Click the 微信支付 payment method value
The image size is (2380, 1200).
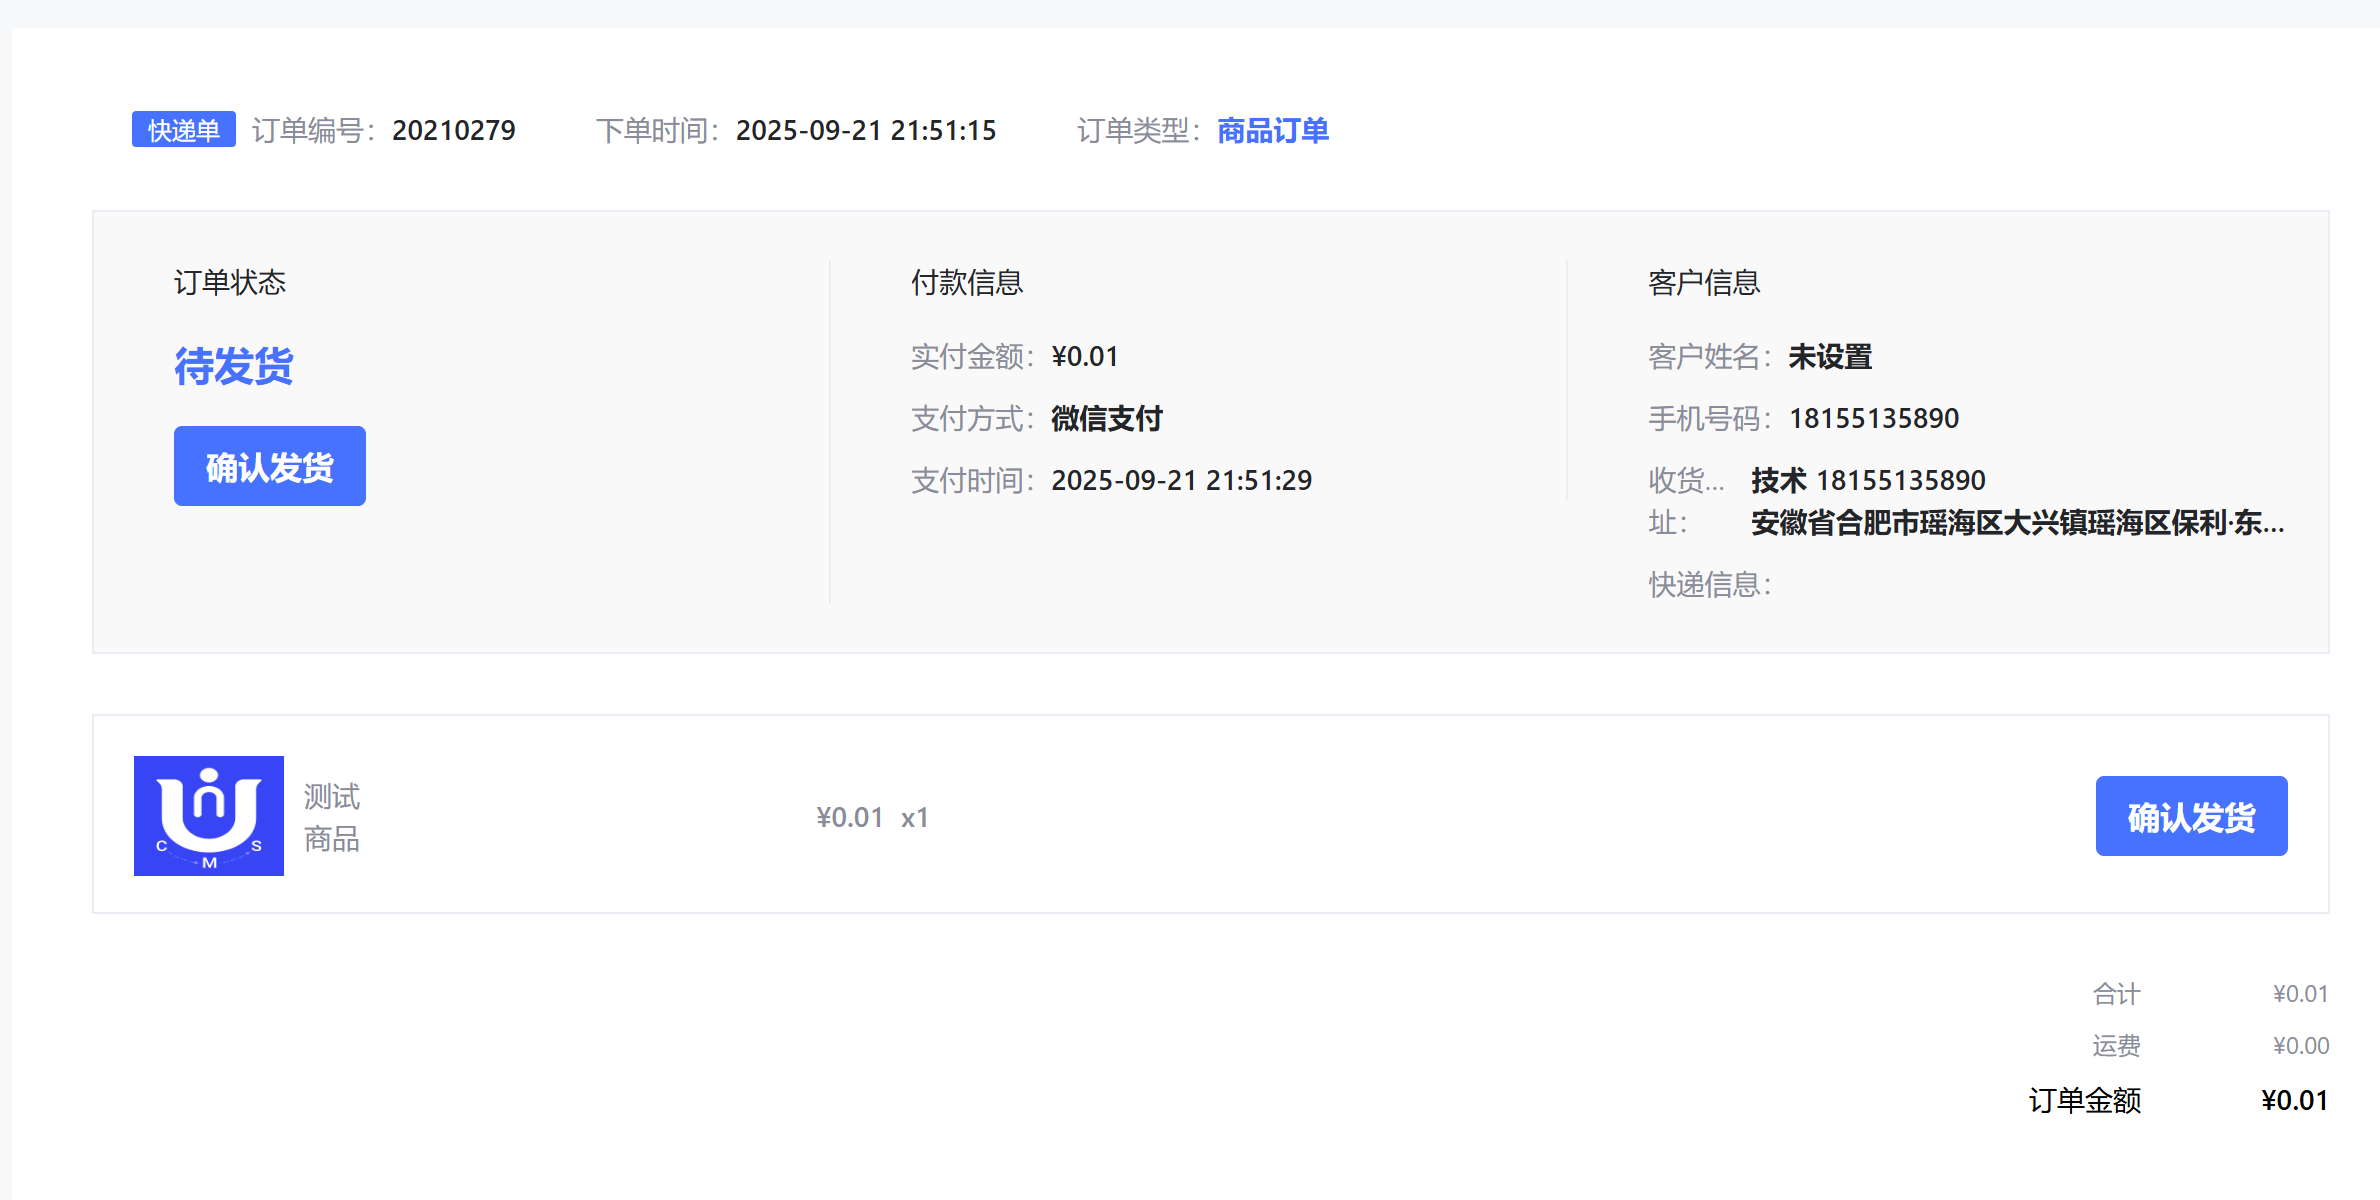[1106, 418]
